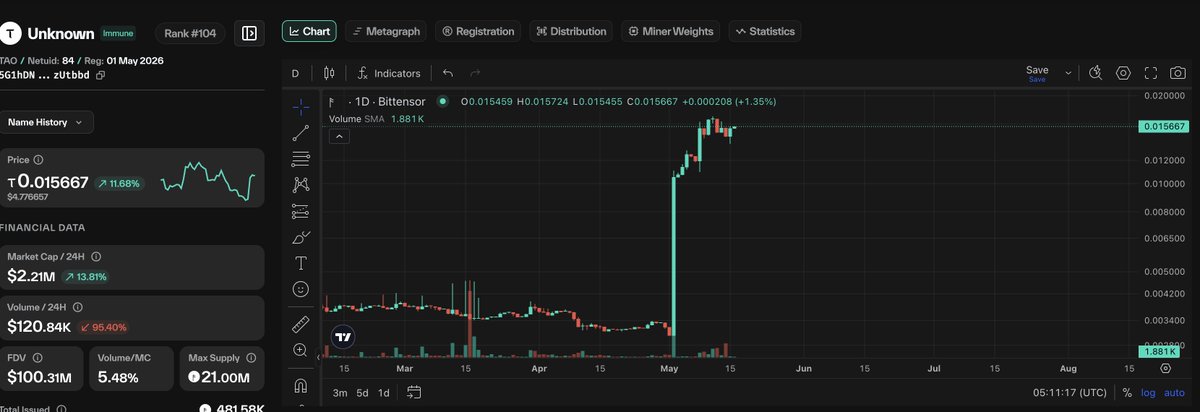This screenshot has width=1200, height=412.
Task: Show info tooltip for Market Cap / 24H
Action: (96, 257)
